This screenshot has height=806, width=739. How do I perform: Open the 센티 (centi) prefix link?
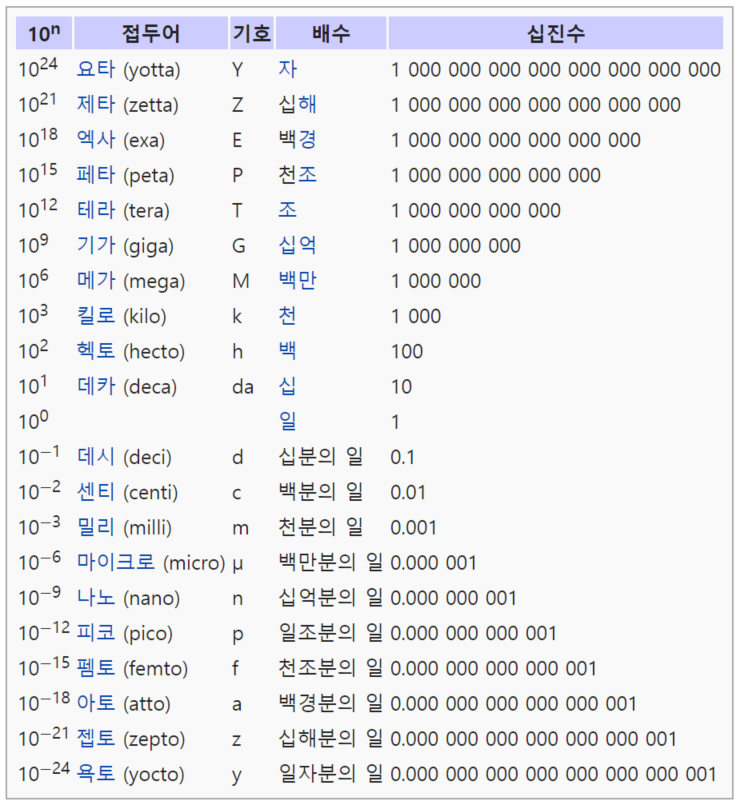coord(96,492)
